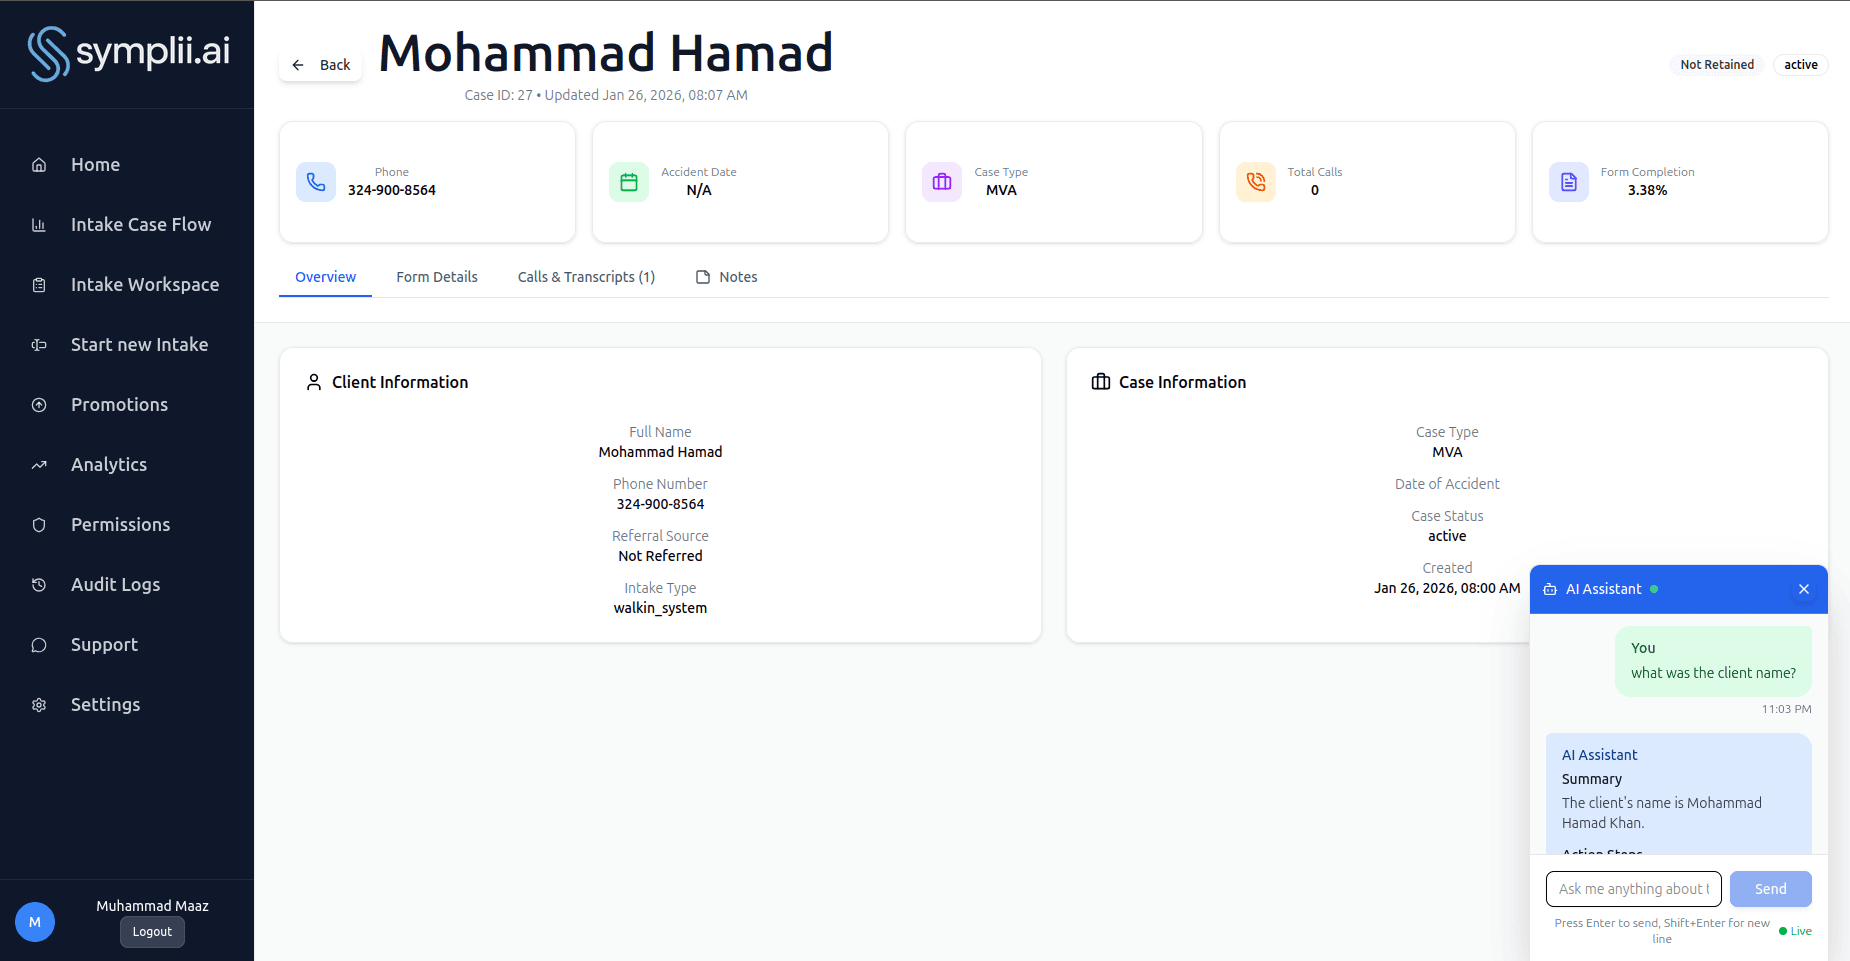This screenshot has height=961, width=1850.
Task: Click the Back button
Action: 320,64
